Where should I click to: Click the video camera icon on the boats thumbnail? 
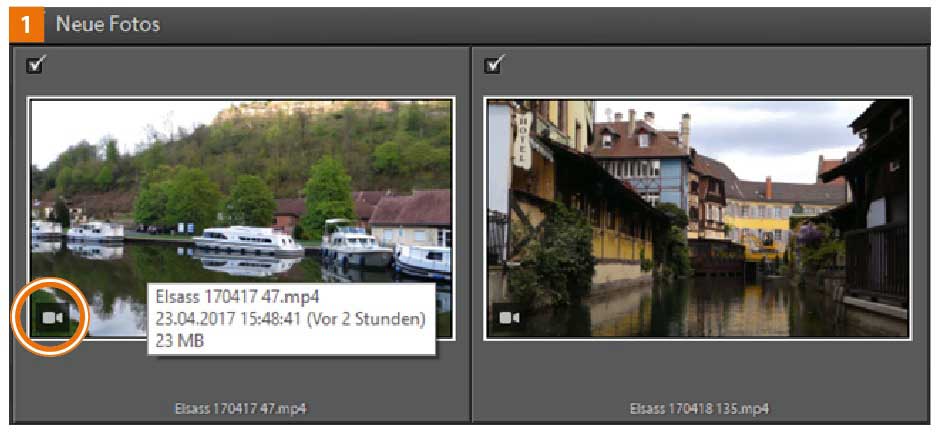tap(53, 318)
